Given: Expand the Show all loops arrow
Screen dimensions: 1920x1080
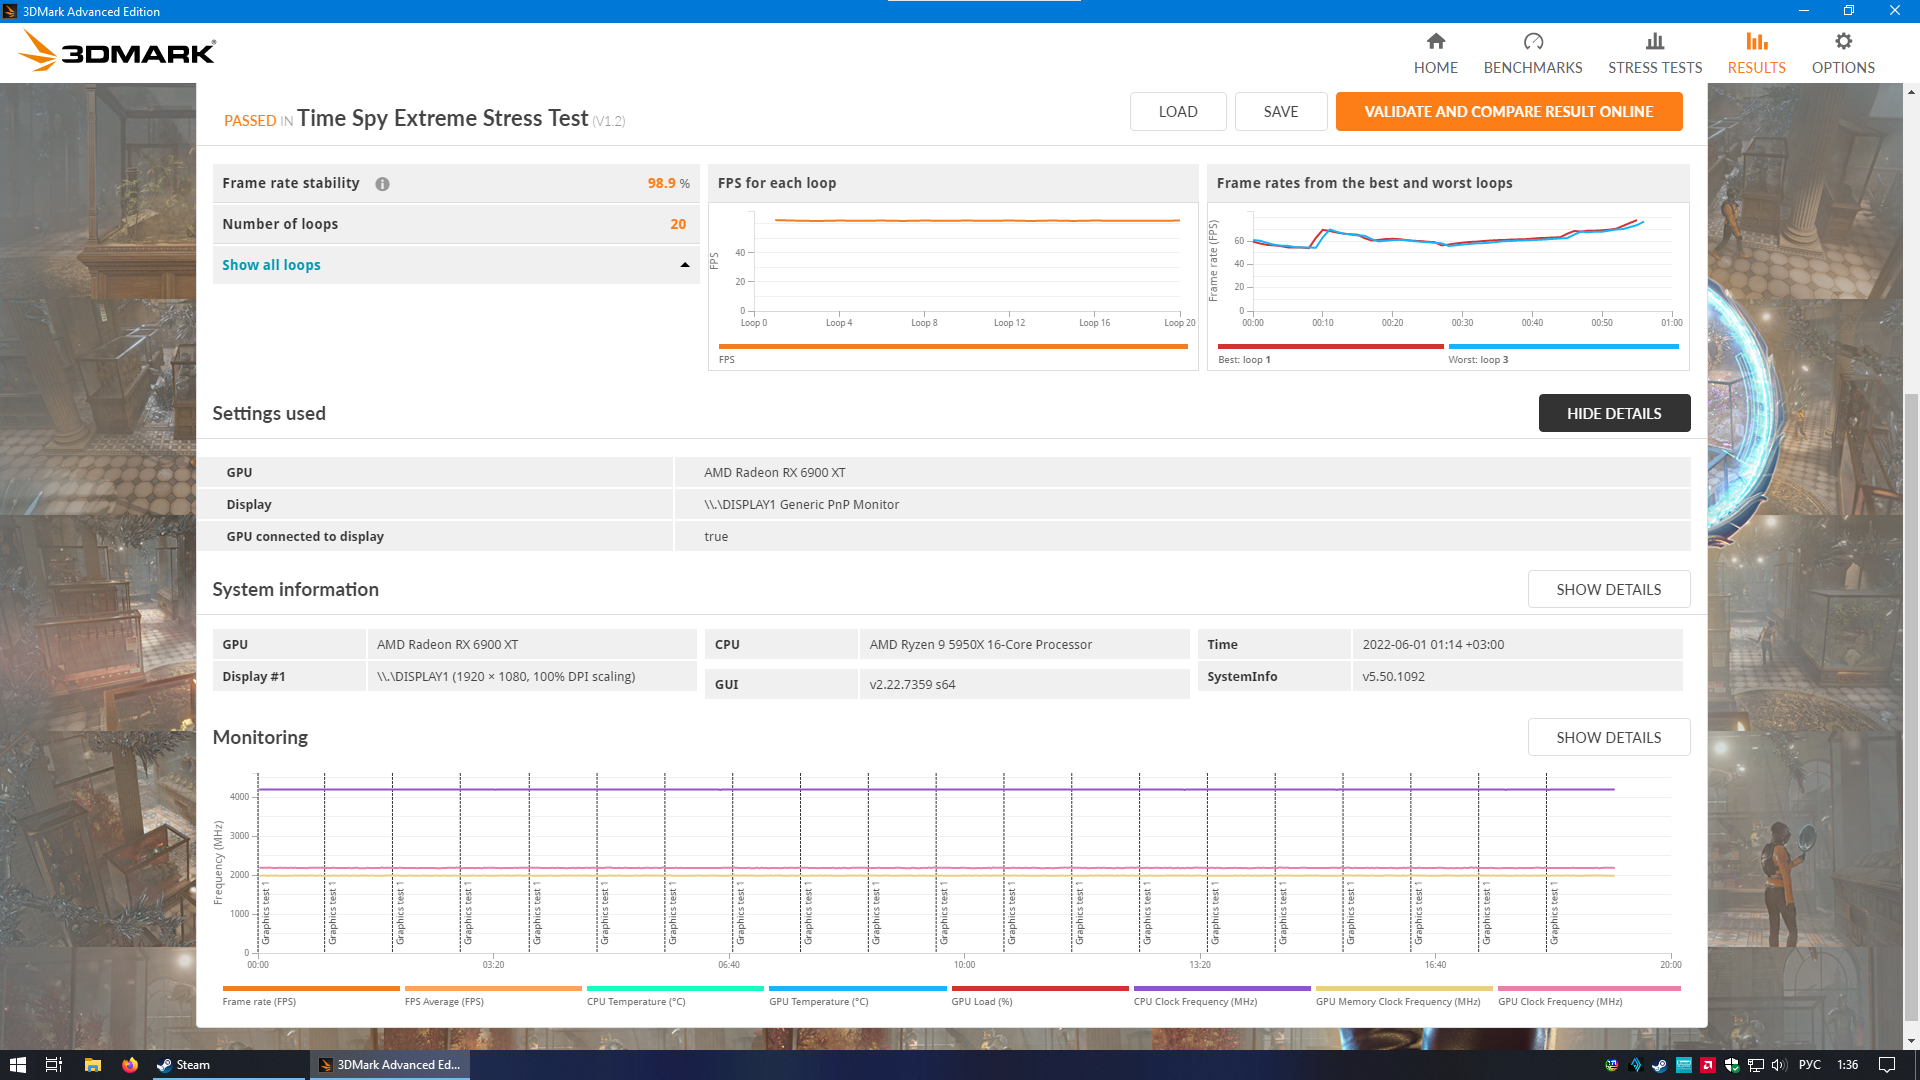Looking at the screenshot, I should pos(684,265).
